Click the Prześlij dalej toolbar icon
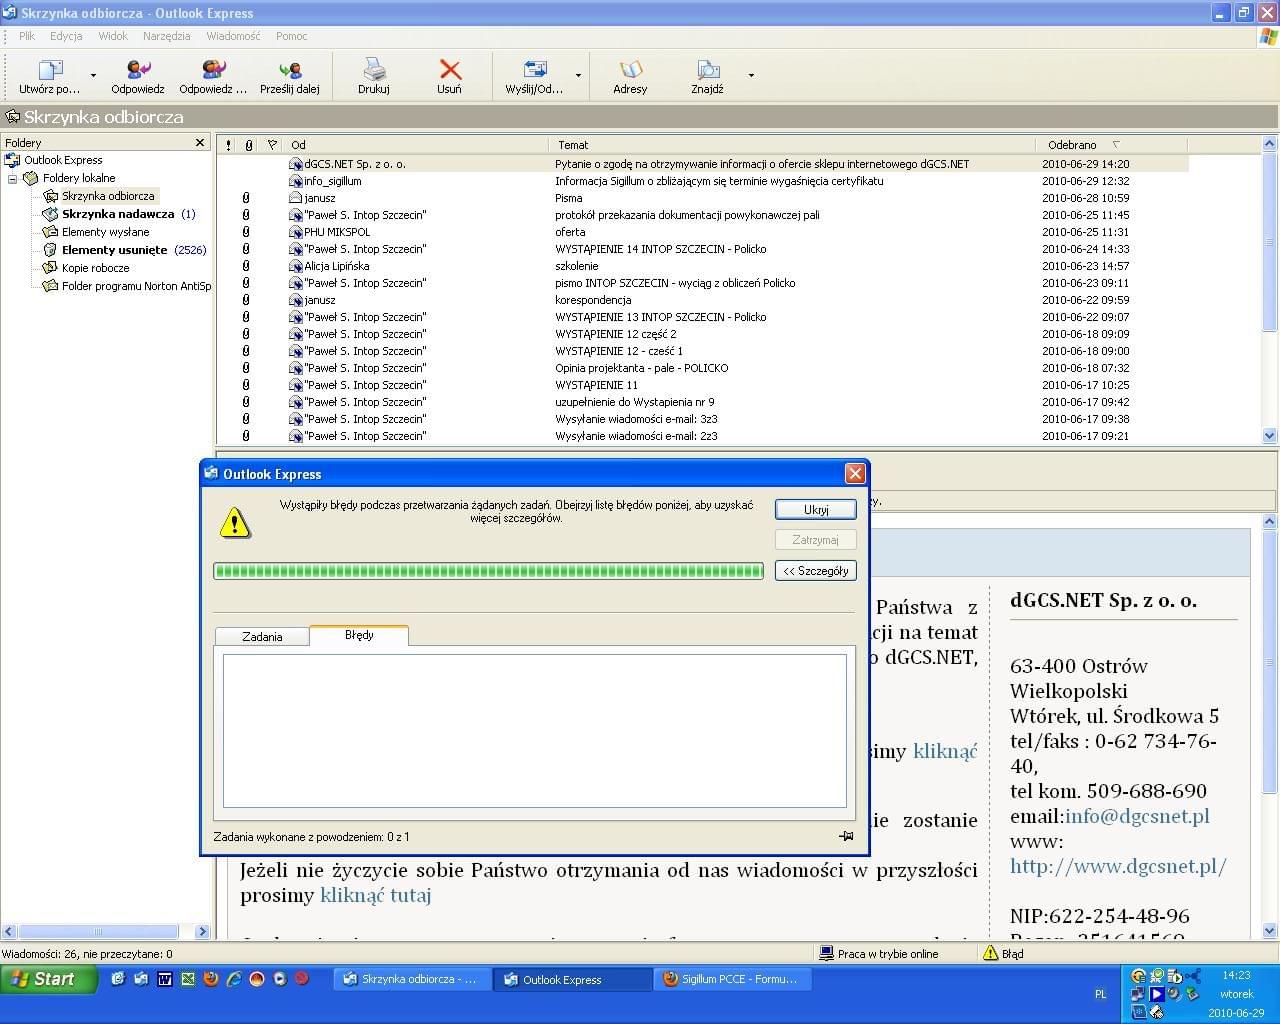The height and width of the screenshot is (1024, 1280). (290, 70)
